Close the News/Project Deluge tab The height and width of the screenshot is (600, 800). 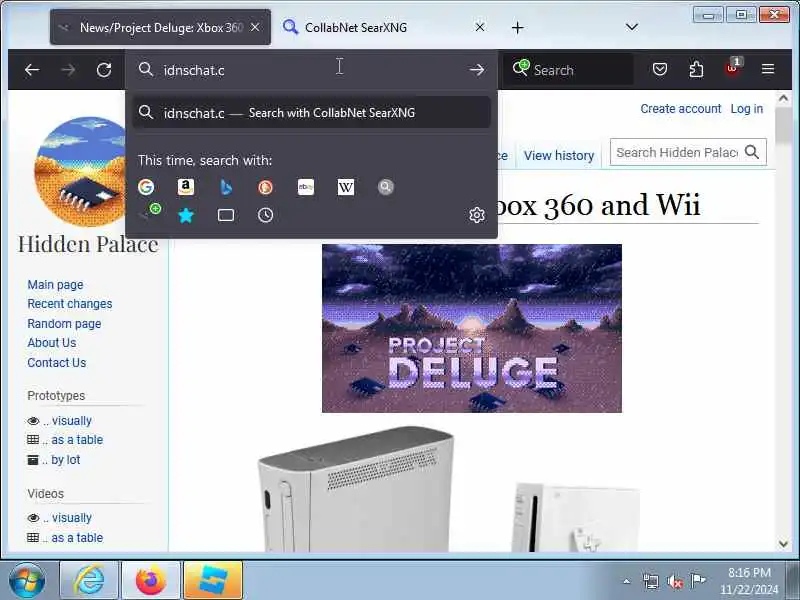[x=255, y=27]
